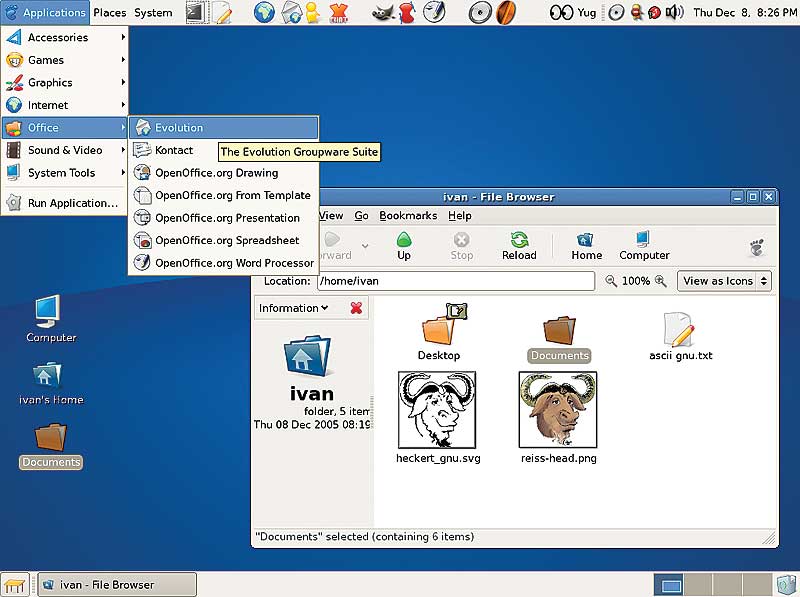Click the red figure launcher beside GIMP
The width and height of the screenshot is (800, 597).
click(407, 12)
